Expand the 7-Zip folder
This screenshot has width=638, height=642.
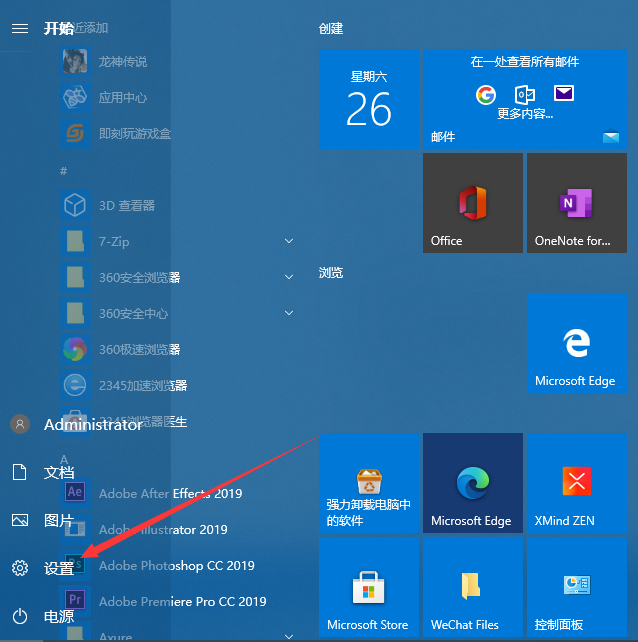click(289, 241)
